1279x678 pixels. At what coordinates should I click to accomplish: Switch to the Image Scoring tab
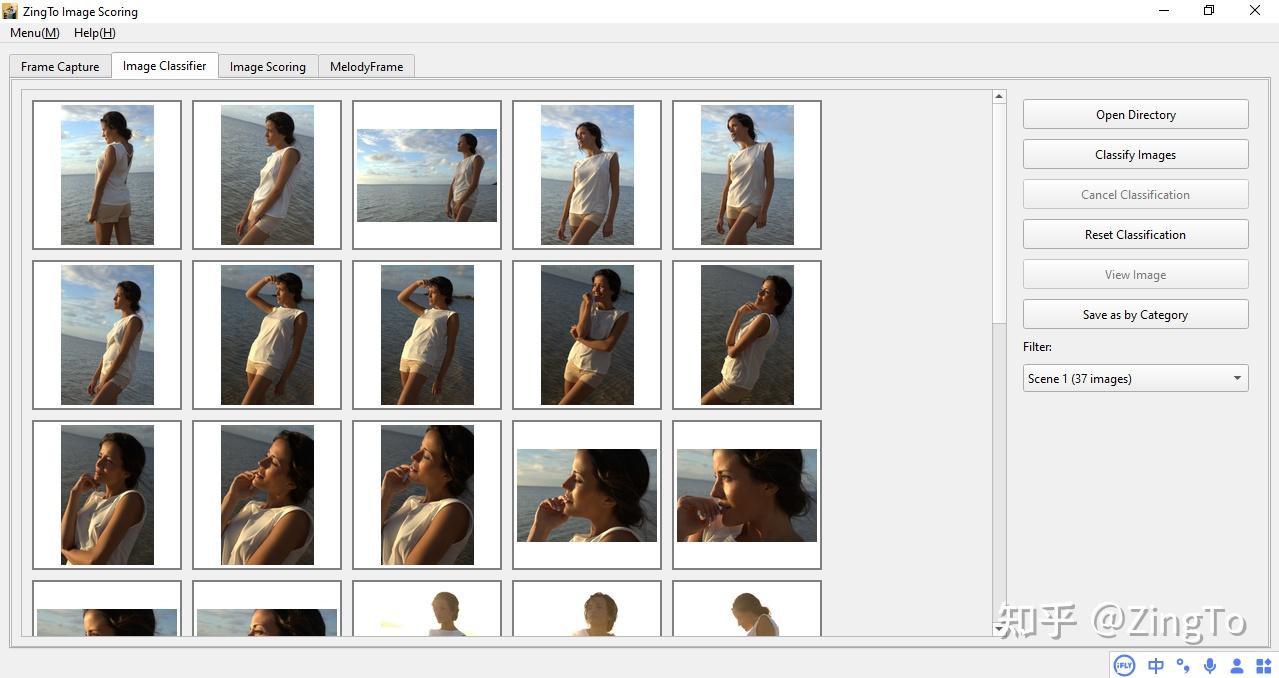pyautogui.click(x=268, y=67)
